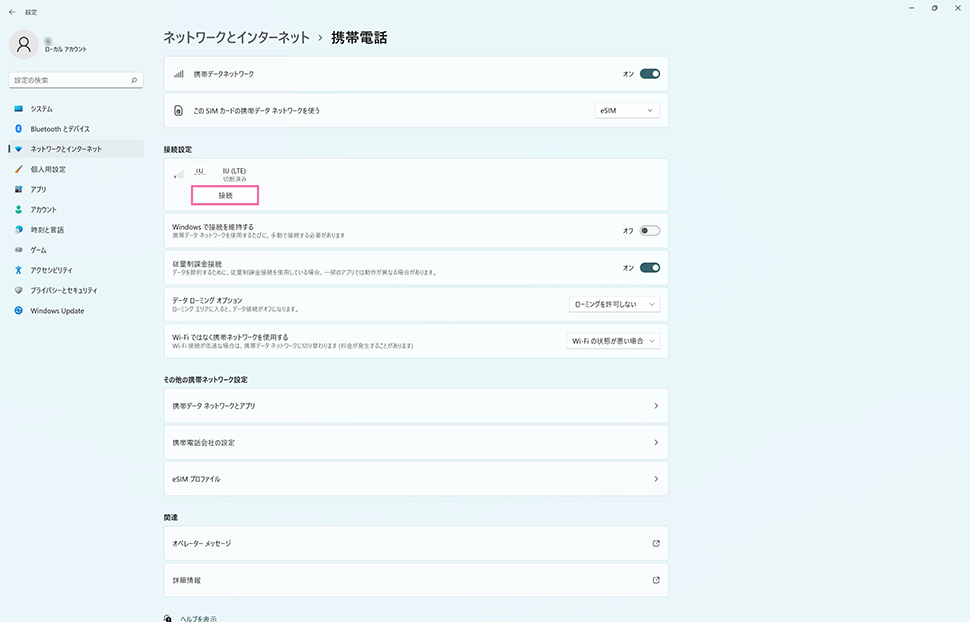Open the eSIM selection dropdown
The height and width of the screenshot is (622, 970).
(627, 110)
